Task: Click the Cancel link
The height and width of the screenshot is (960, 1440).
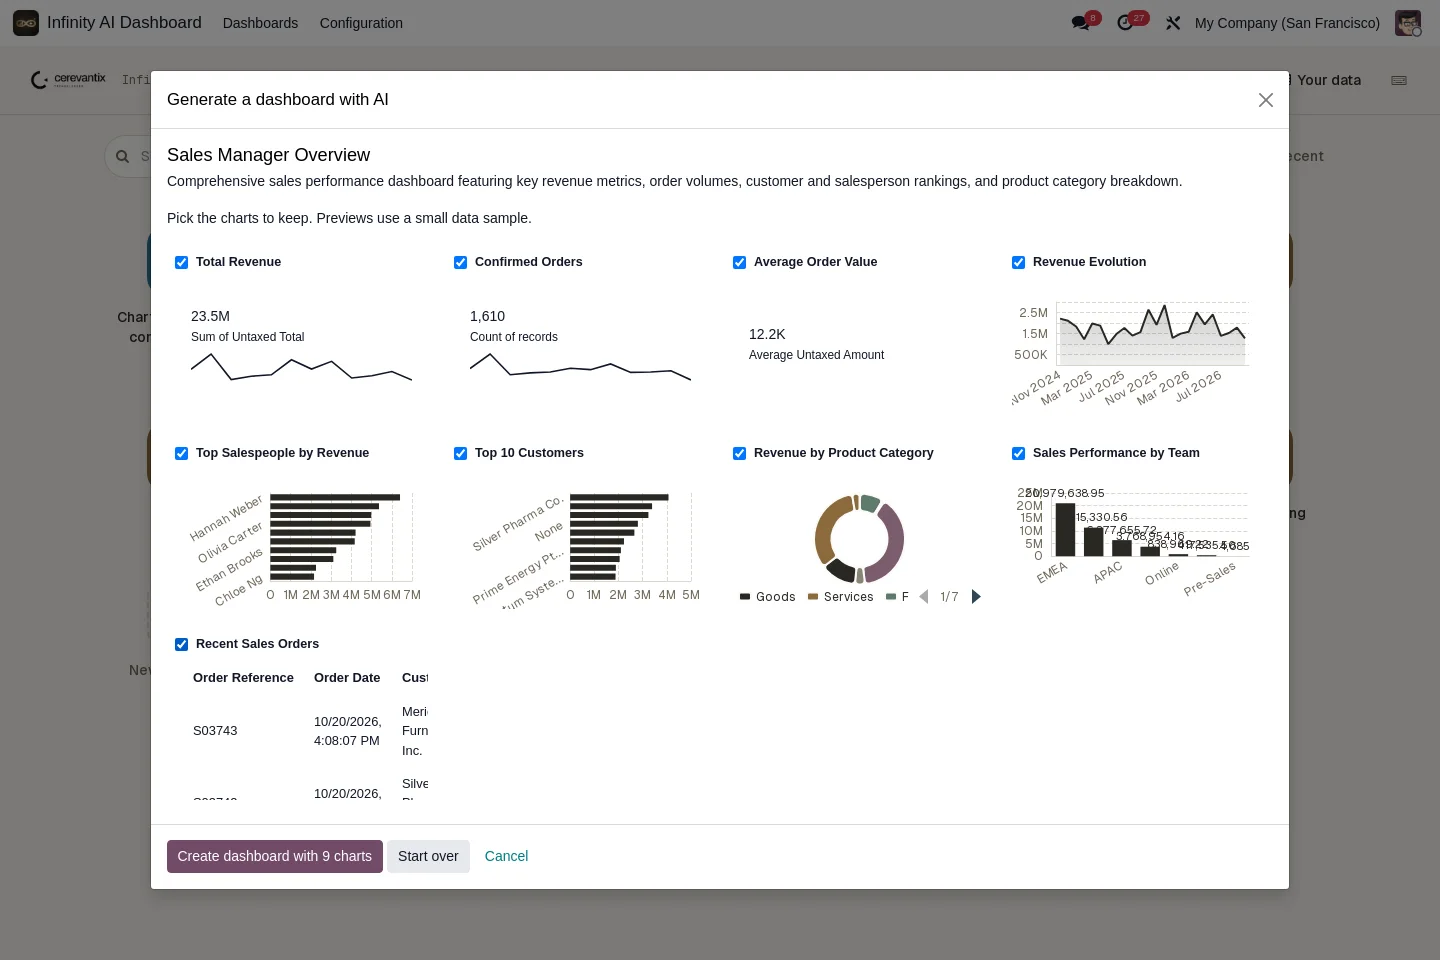Action: tap(506, 856)
